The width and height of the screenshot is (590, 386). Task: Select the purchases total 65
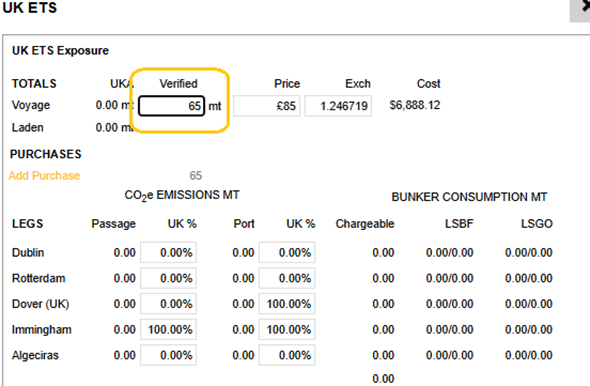click(196, 176)
